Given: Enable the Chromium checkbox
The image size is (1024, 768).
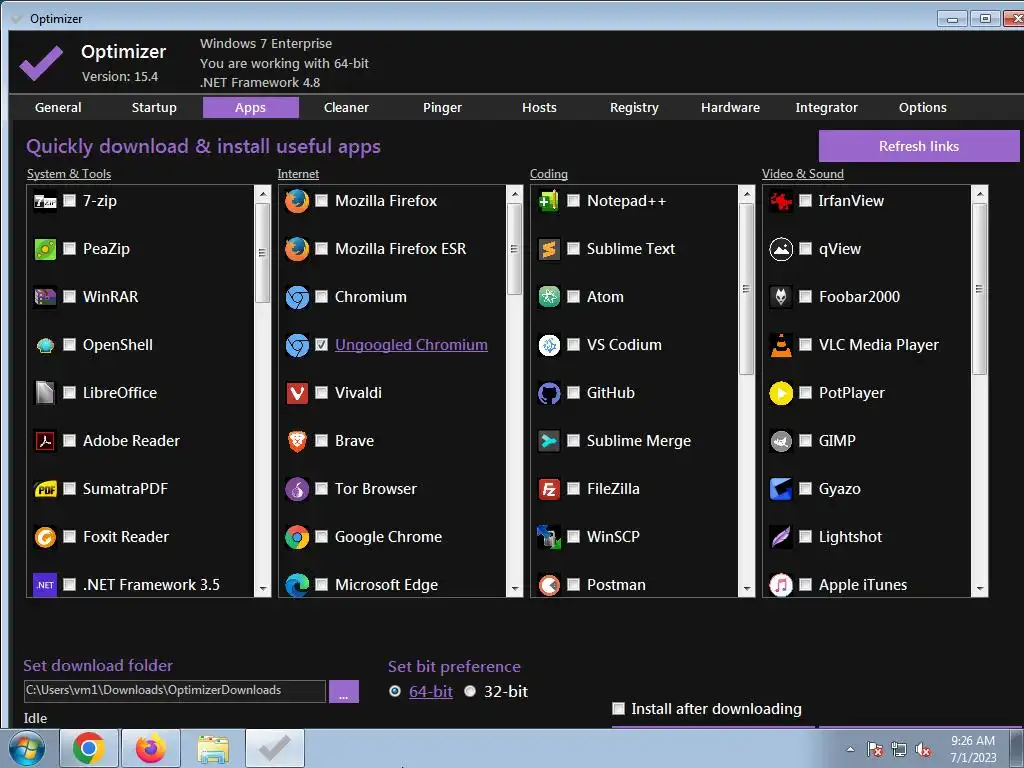Looking at the screenshot, I should coord(321,296).
